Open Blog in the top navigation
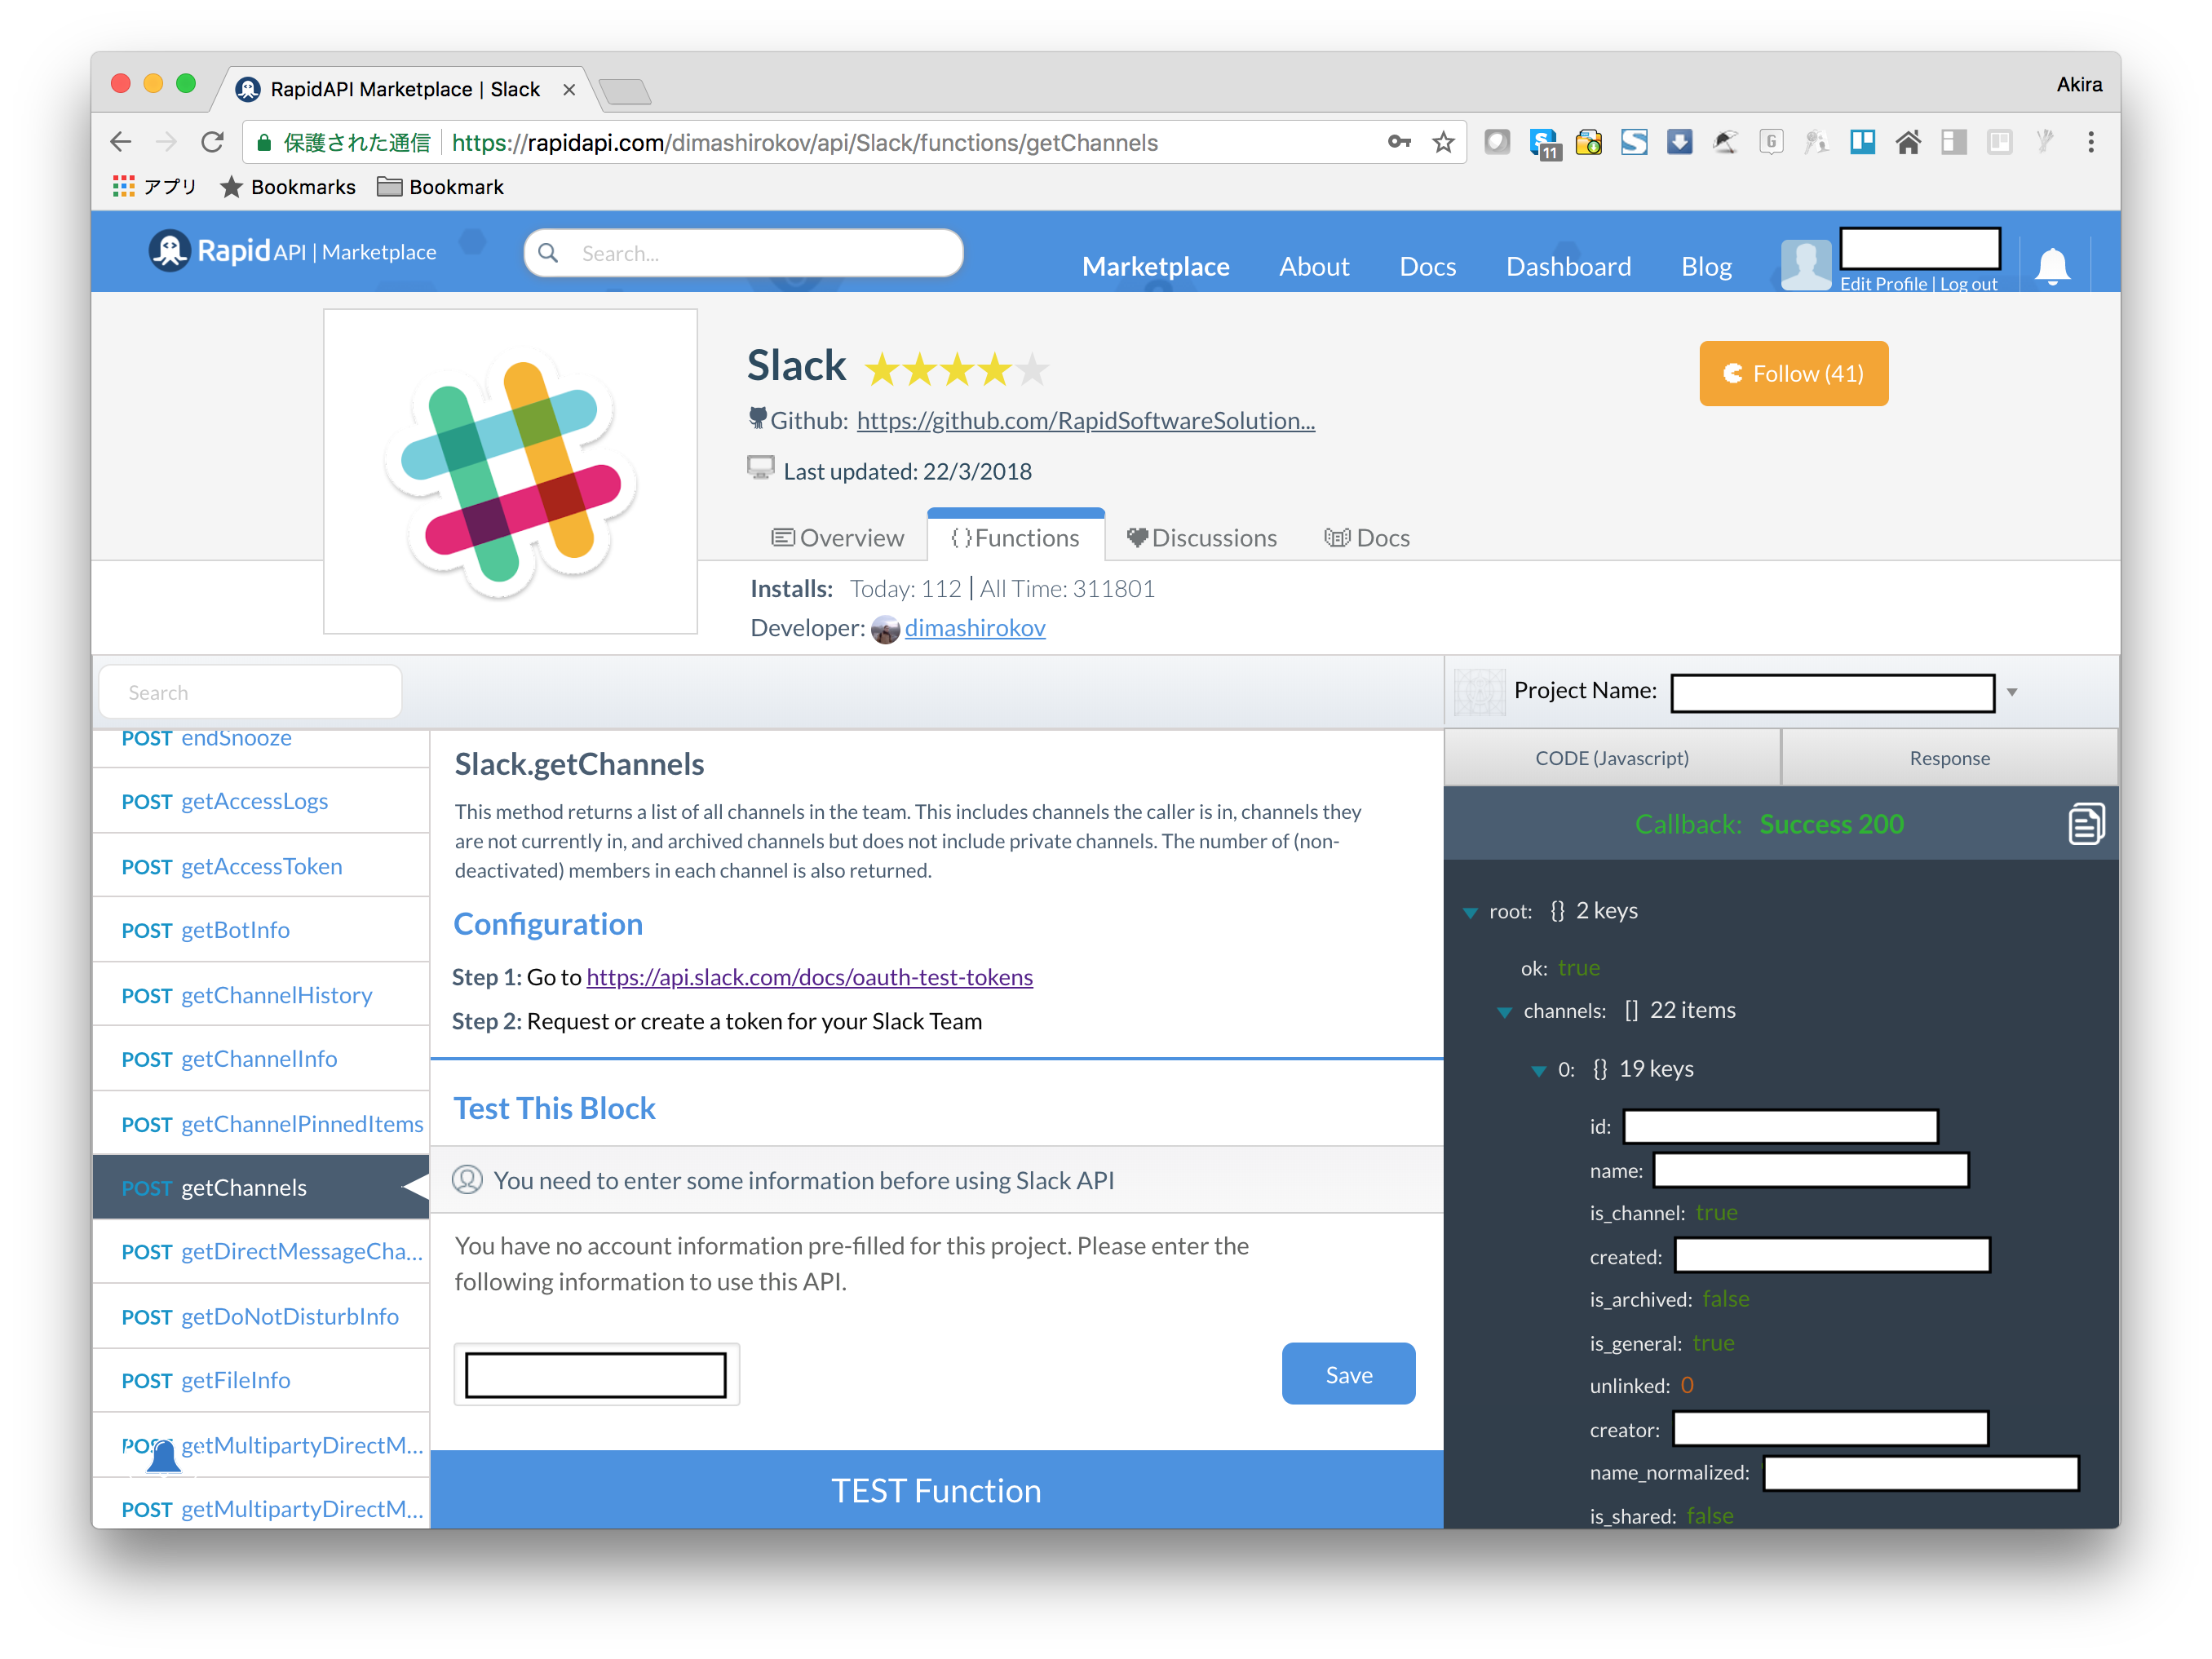Viewport: 2212px width, 1659px height. point(1706,266)
